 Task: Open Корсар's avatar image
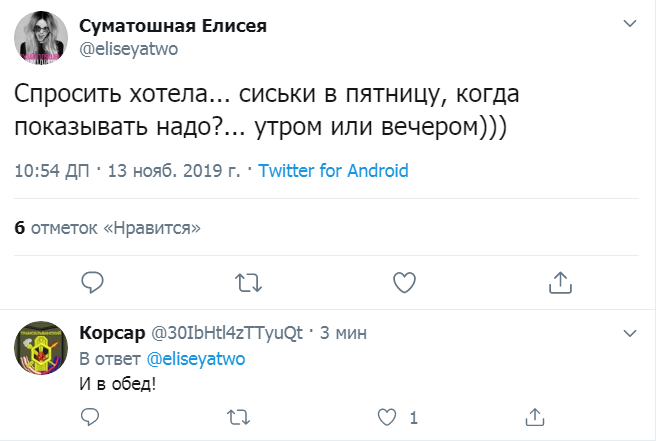38,348
